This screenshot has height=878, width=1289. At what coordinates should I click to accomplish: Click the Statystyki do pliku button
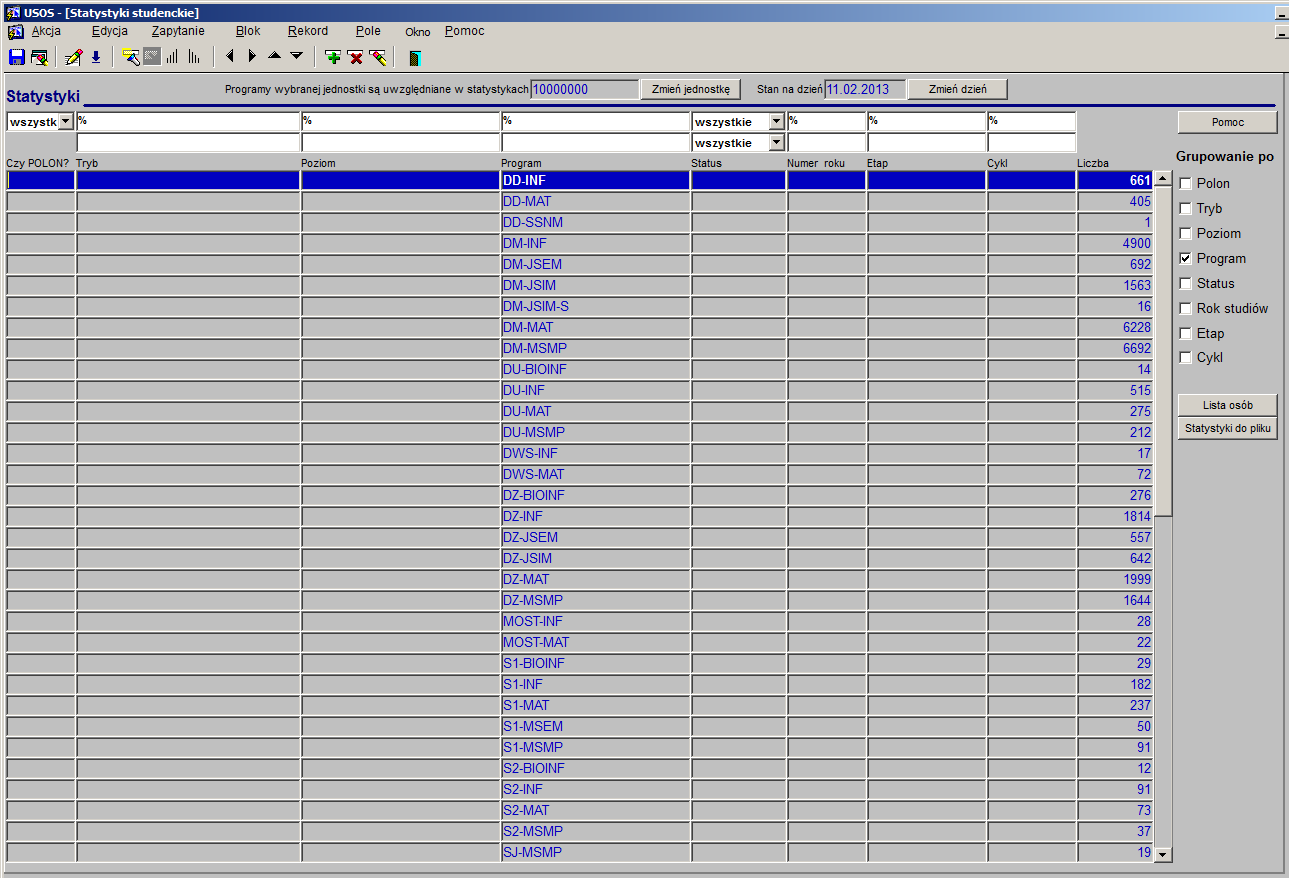(x=1227, y=428)
